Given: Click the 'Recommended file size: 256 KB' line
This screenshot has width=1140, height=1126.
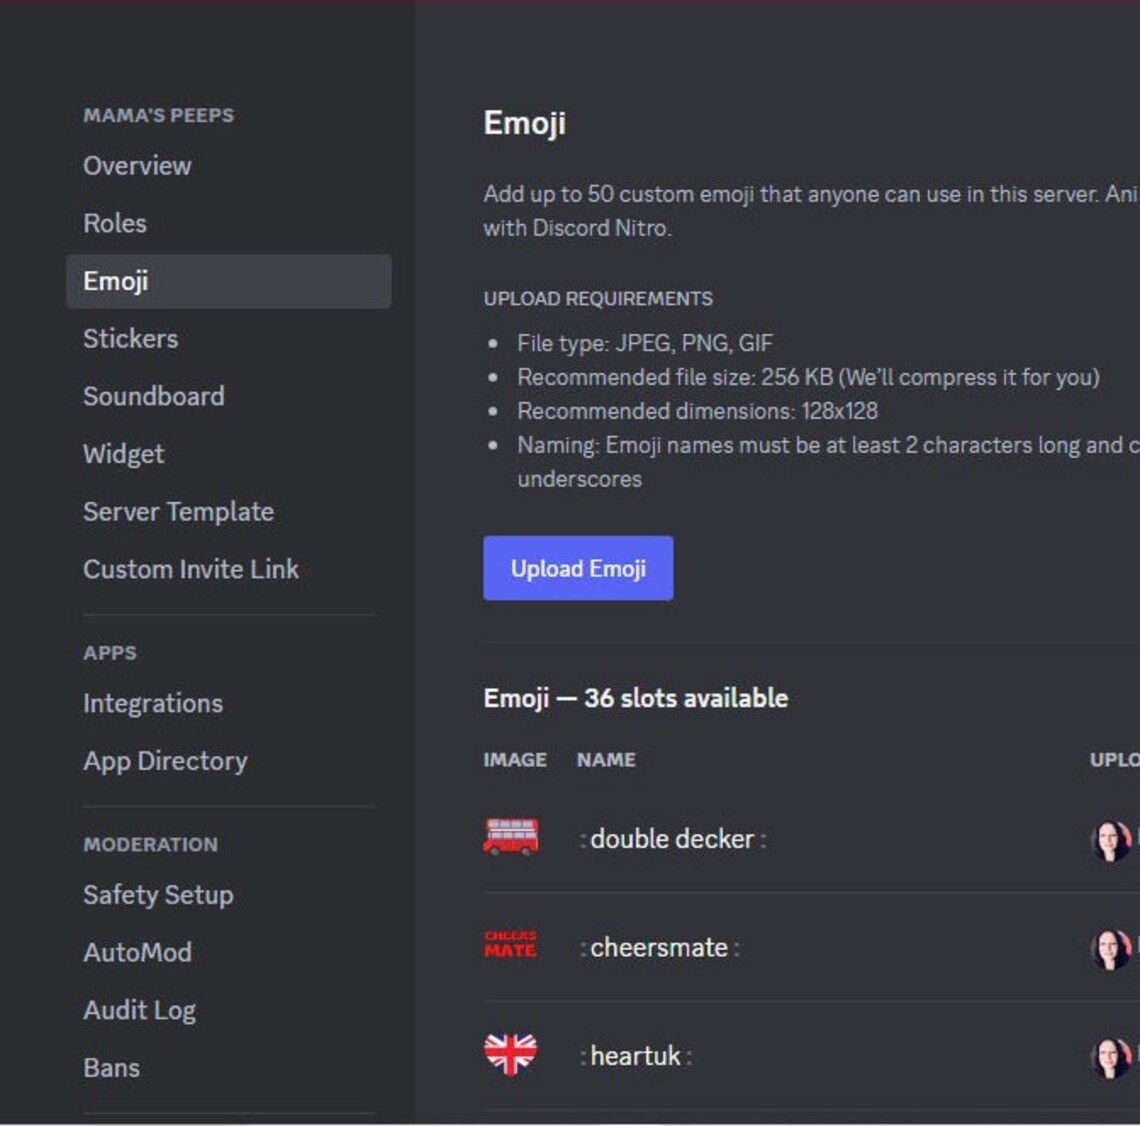Looking at the screenshot, I should tap(808, 377).
